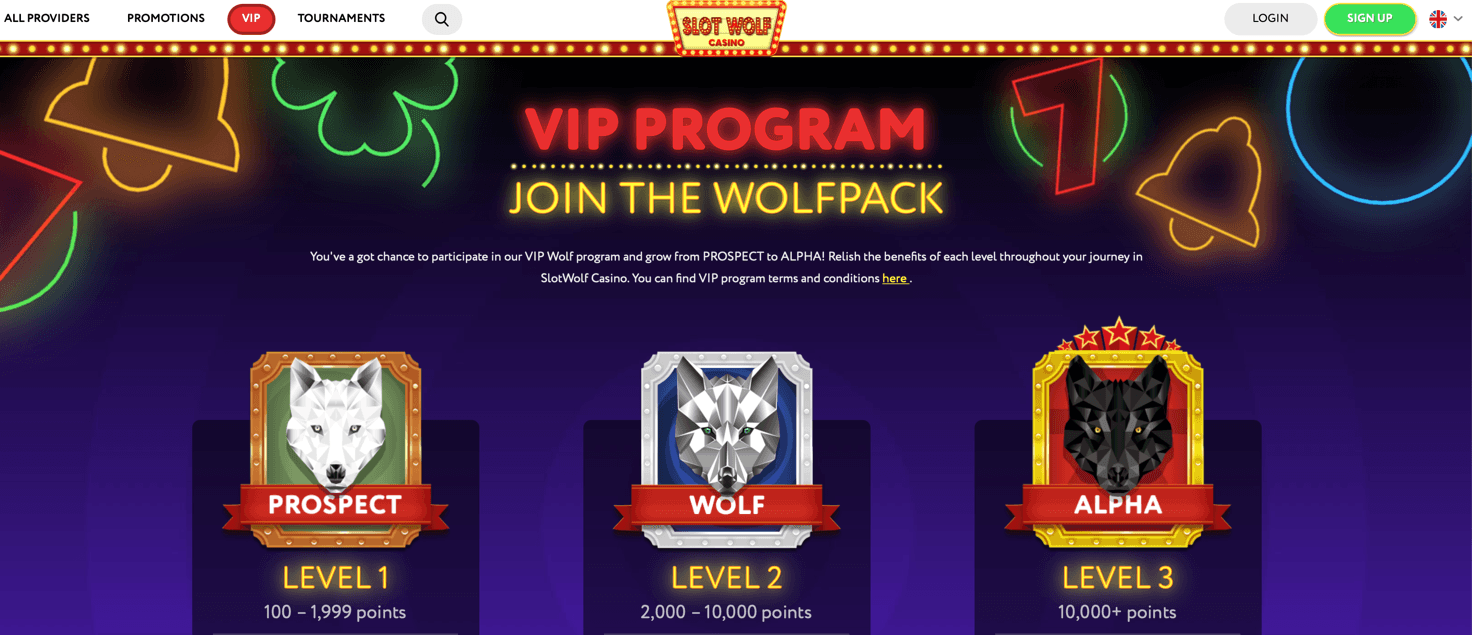The width and height of the screenshot is (1472, 635).
Task: Select the UK flag language icon
Action: click(1438, 19)
